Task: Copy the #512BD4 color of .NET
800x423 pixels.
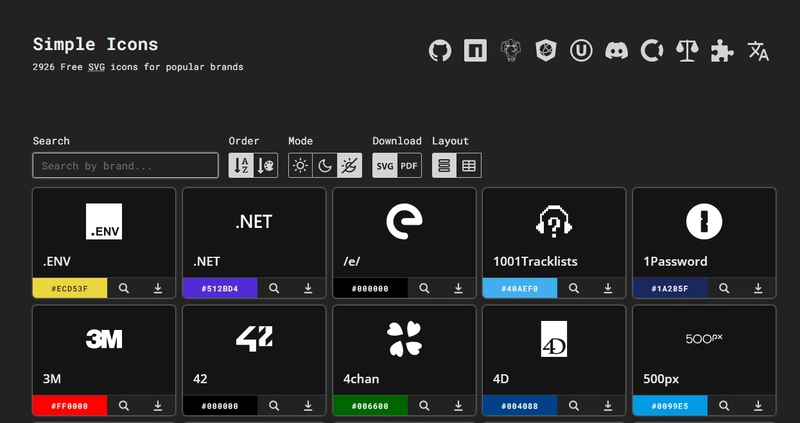Action: tap(220, 288)
